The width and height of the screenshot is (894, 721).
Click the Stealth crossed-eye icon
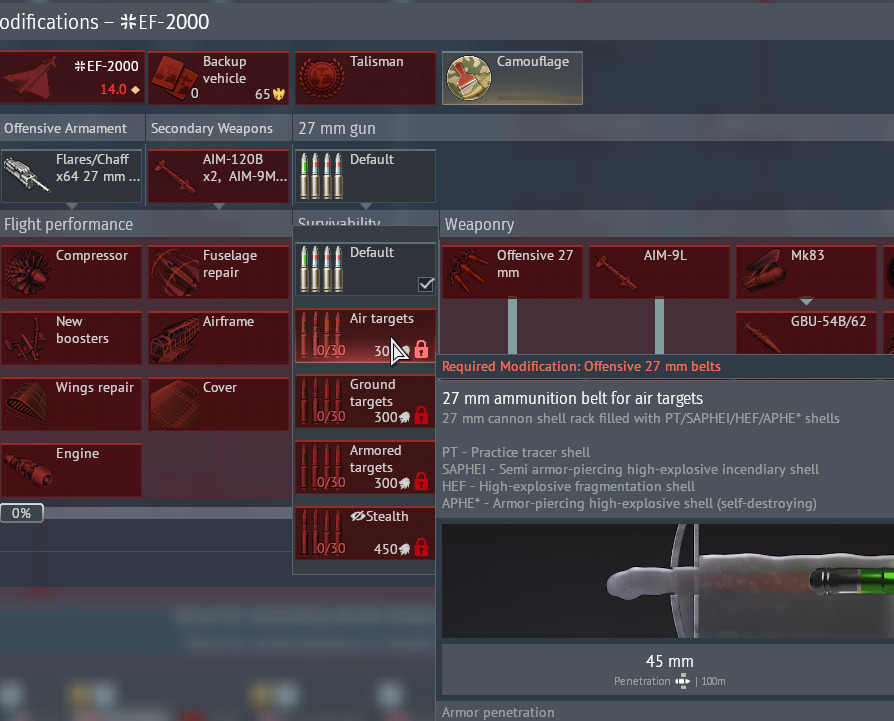(x=357, y=516)
